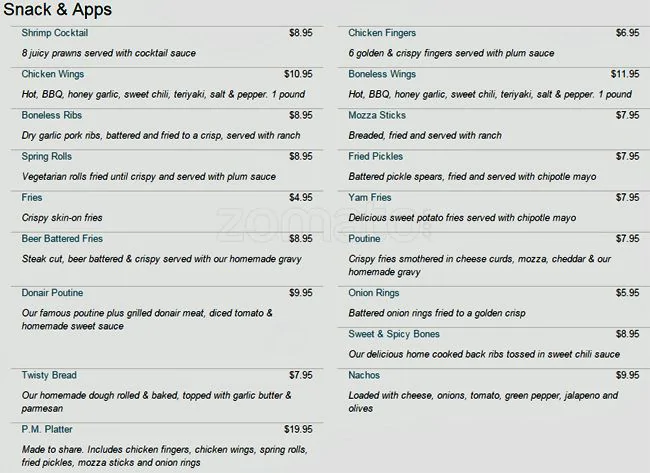
Task: Open the Boneless Ribs menu entry
Action: pos(52,115)
